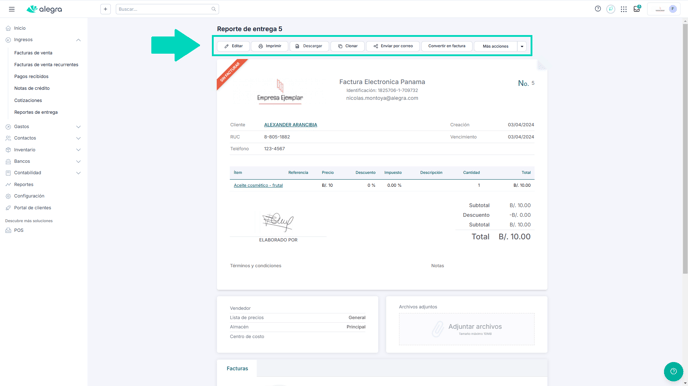Viewport: 688px width, 386px height.
Task: Expand the Inventario section
Action: (78, 150)
